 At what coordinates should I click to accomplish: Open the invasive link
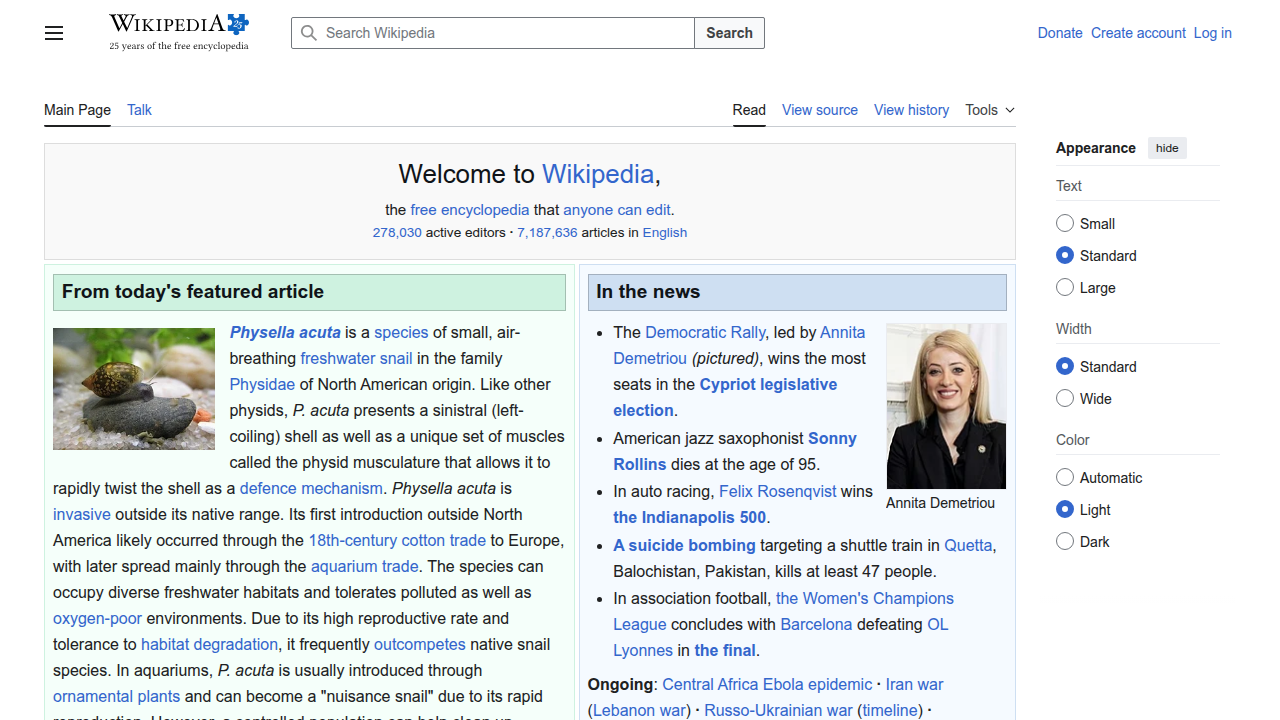[x=82, y=514]
